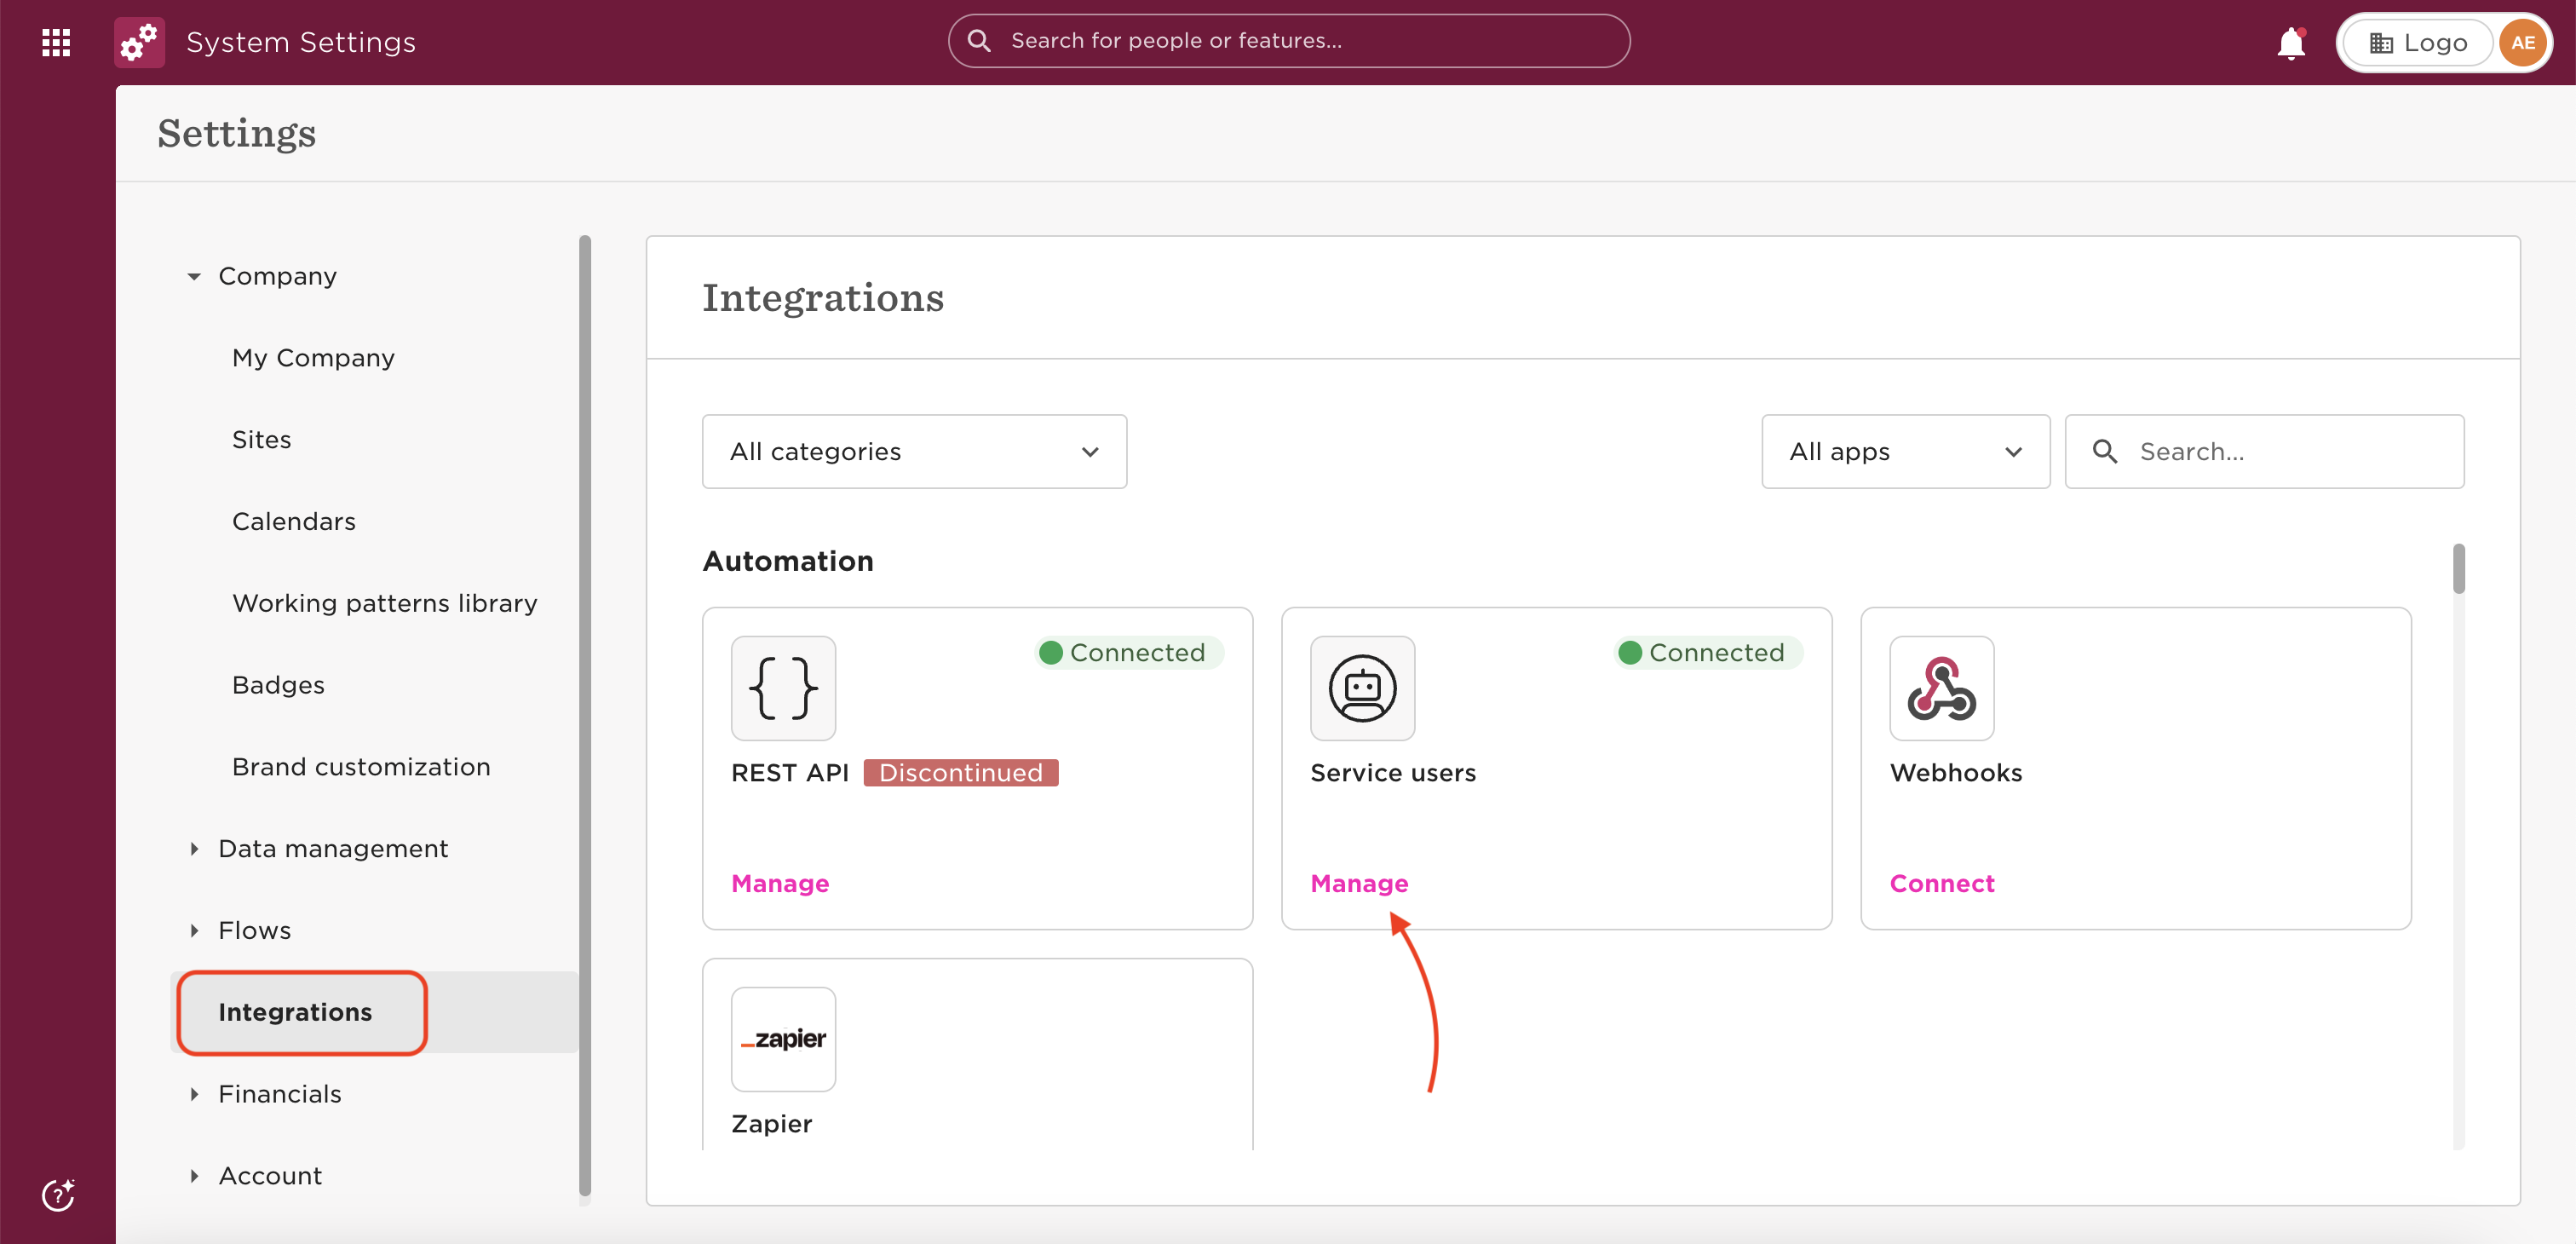Click the magnifier icon in integrations search
The image size is (2576, 1244).
tap(2104, 451)
